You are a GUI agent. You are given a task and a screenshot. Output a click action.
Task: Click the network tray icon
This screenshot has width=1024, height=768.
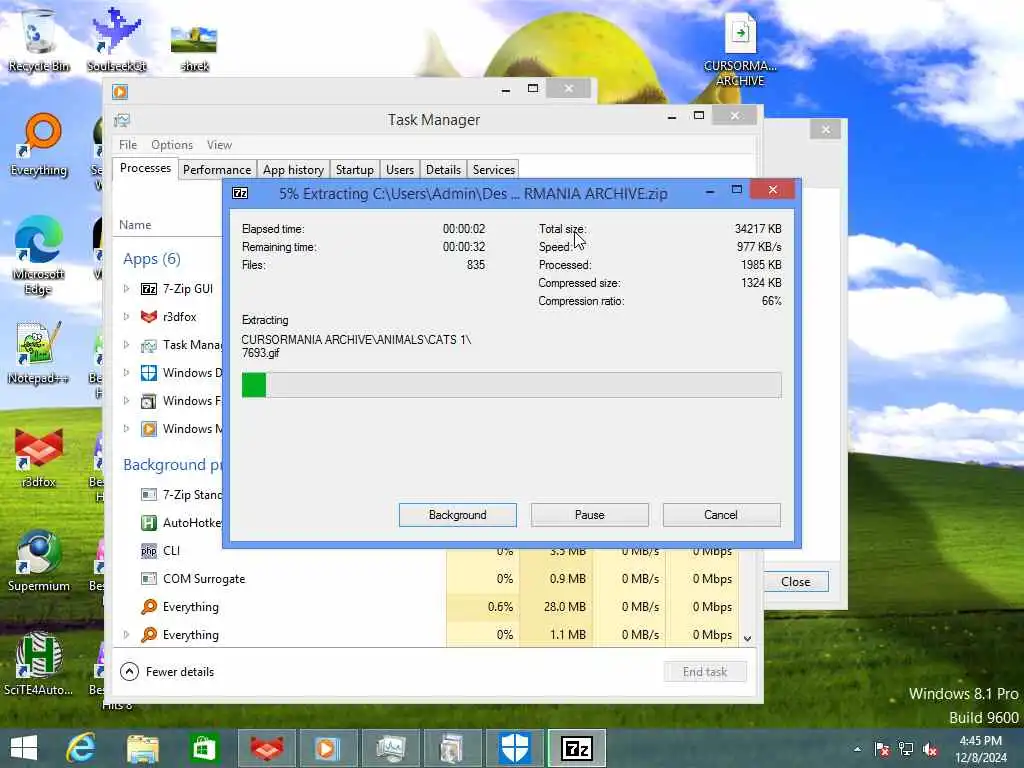[x=906, y=749]
